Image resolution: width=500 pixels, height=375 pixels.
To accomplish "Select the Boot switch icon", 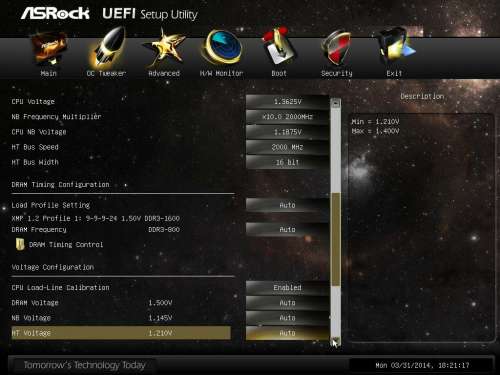I will (x=279, y=47).
